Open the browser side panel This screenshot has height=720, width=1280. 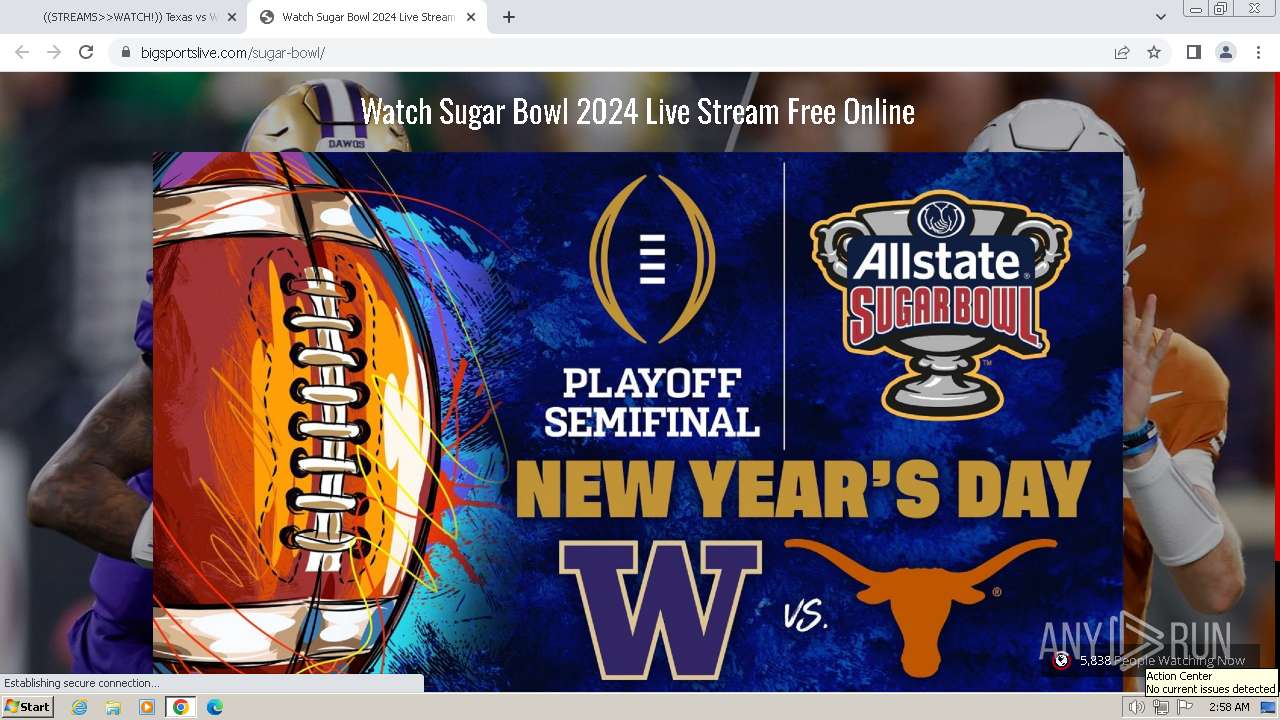[x=1194, y=52]
